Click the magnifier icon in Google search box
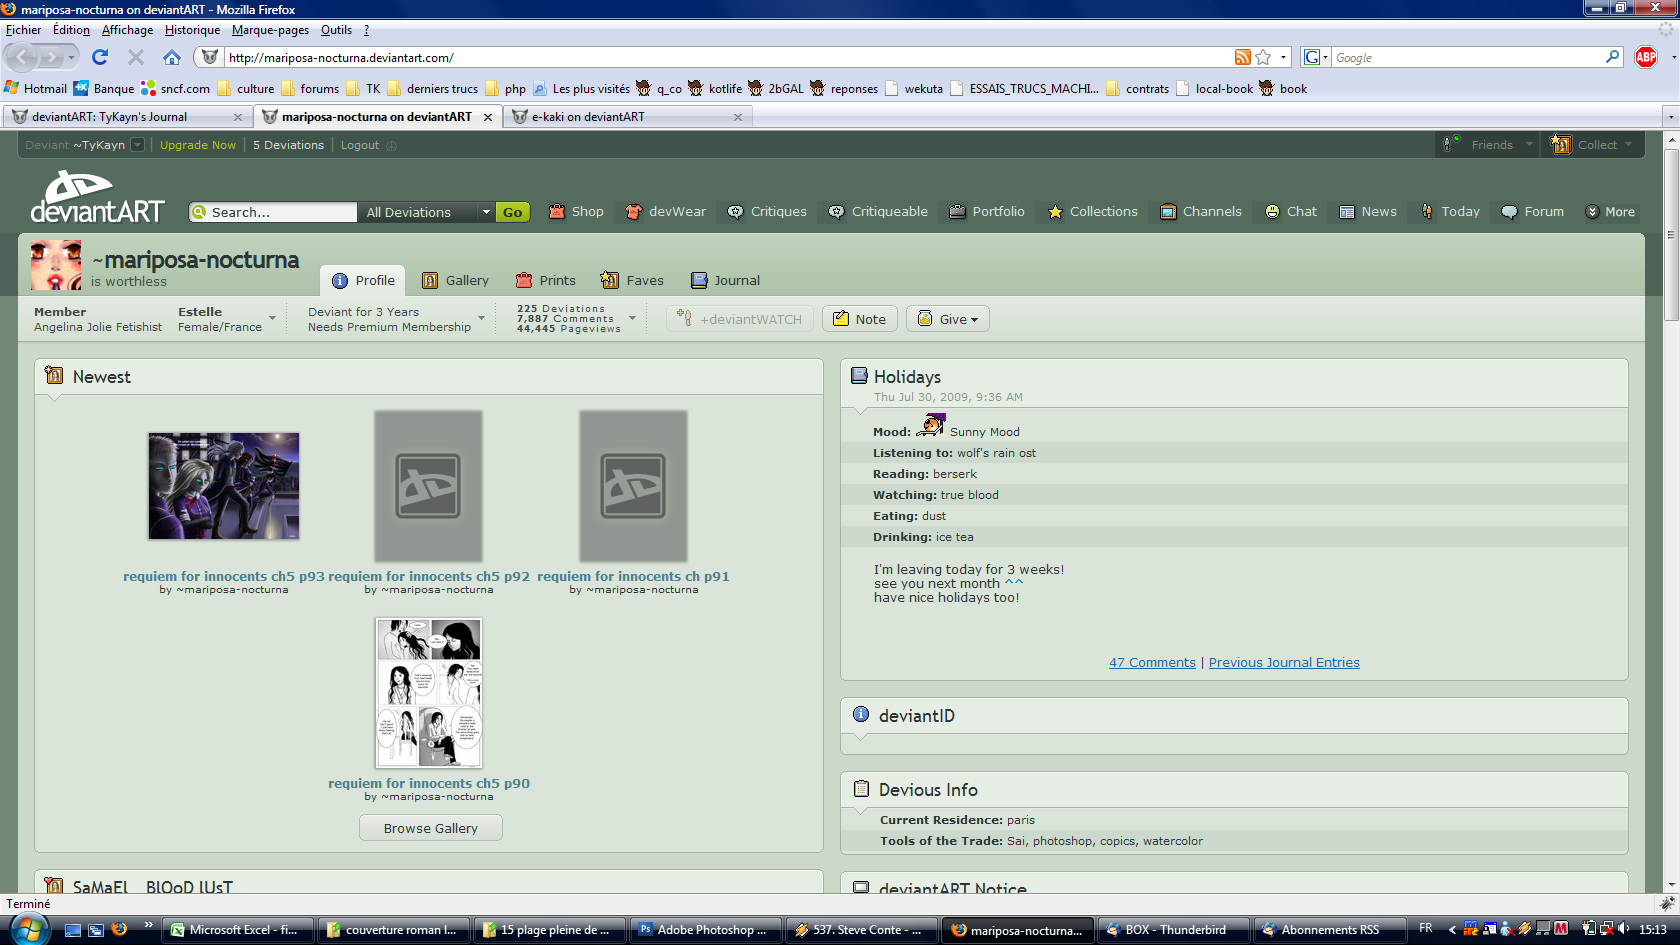Viewport: 1680px width, 945px height. (x=1612, y=57)
